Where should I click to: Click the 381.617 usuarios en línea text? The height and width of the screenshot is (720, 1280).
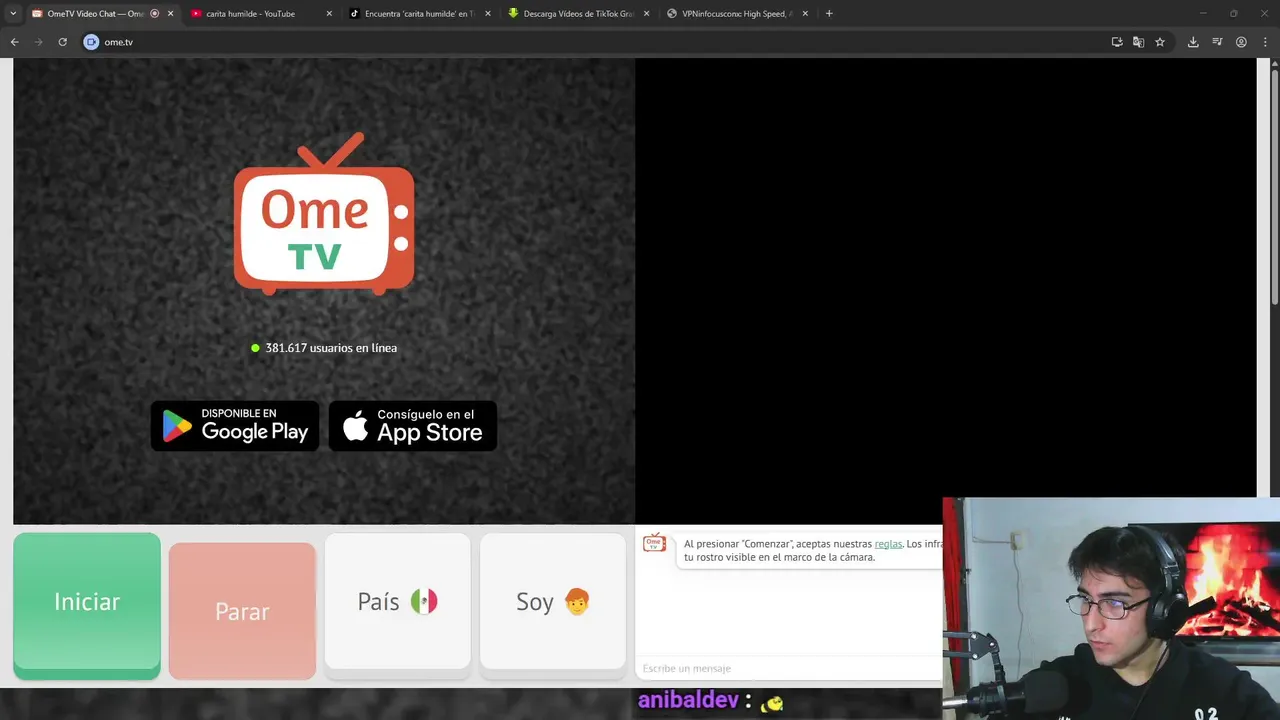(x=331, y=348)
